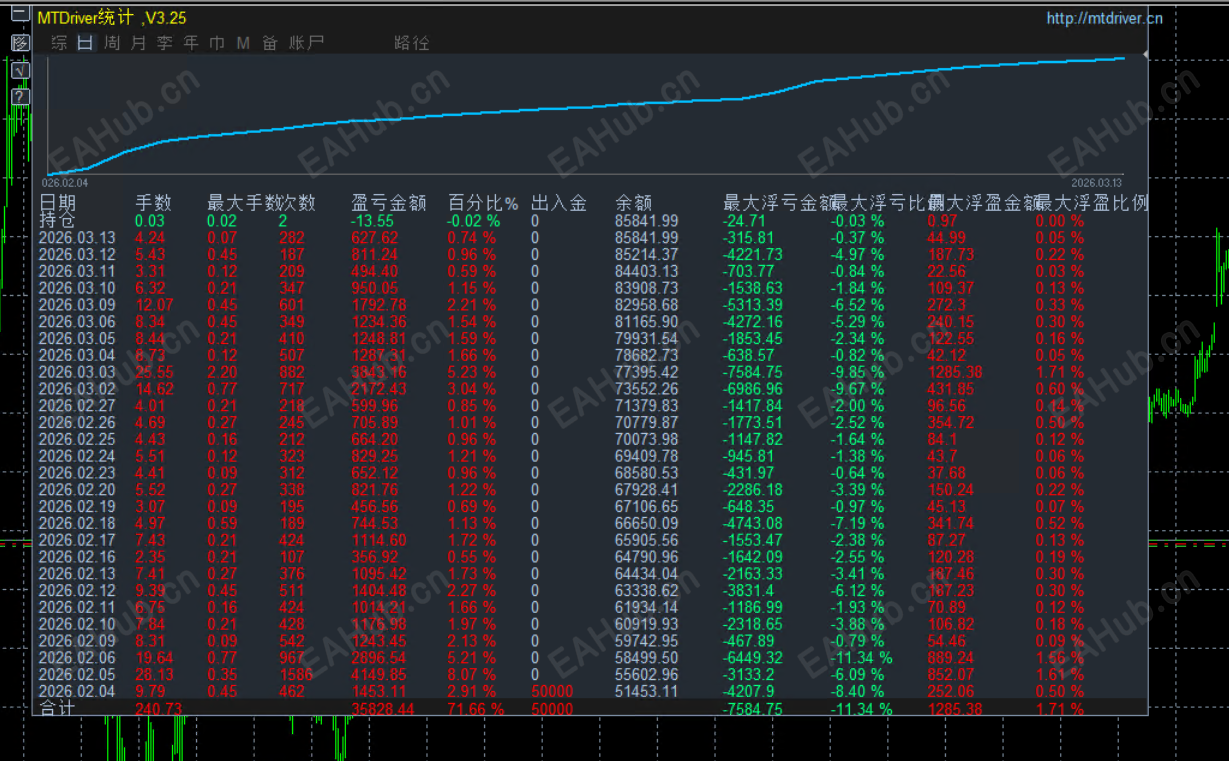Click the minus collapse icon at top left

pos(19,12)
